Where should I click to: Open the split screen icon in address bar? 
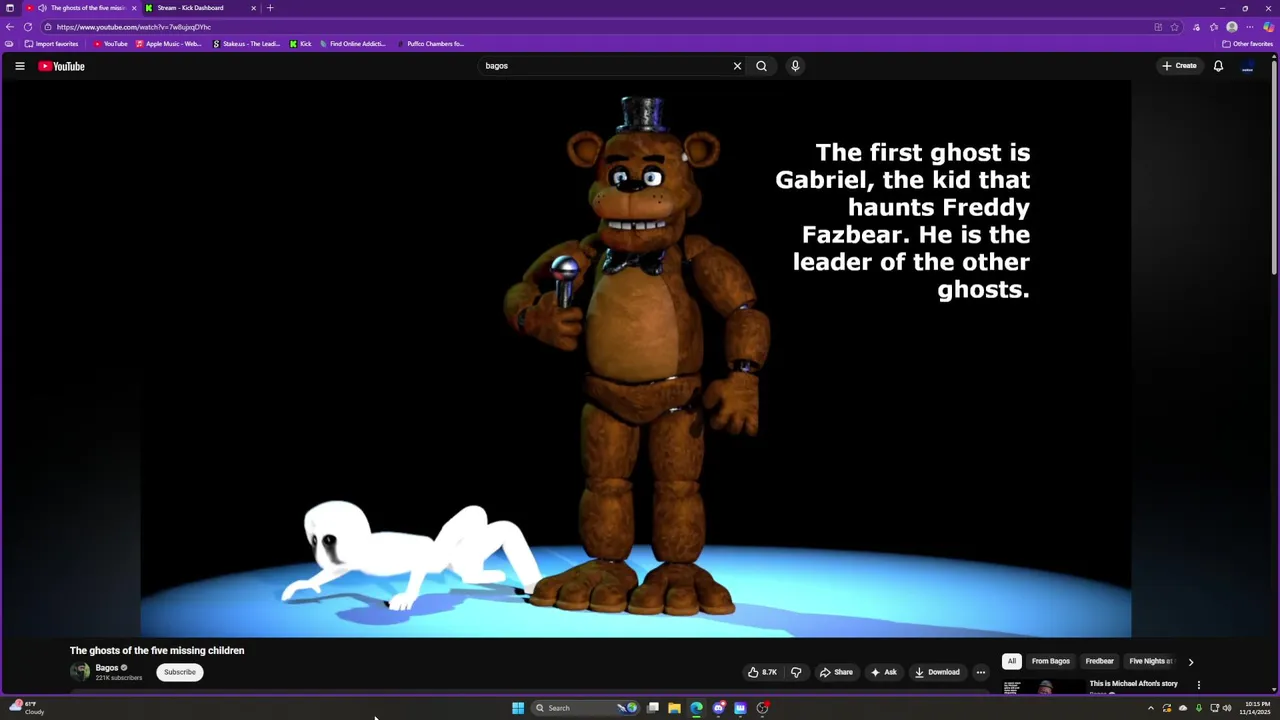point(1158,27)
